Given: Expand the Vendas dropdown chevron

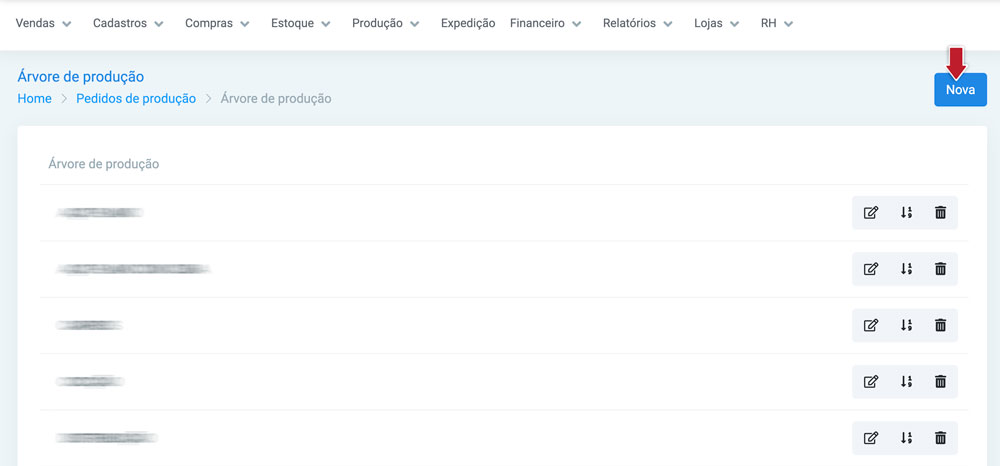Looking at the screenshot, I should point(67,24).
